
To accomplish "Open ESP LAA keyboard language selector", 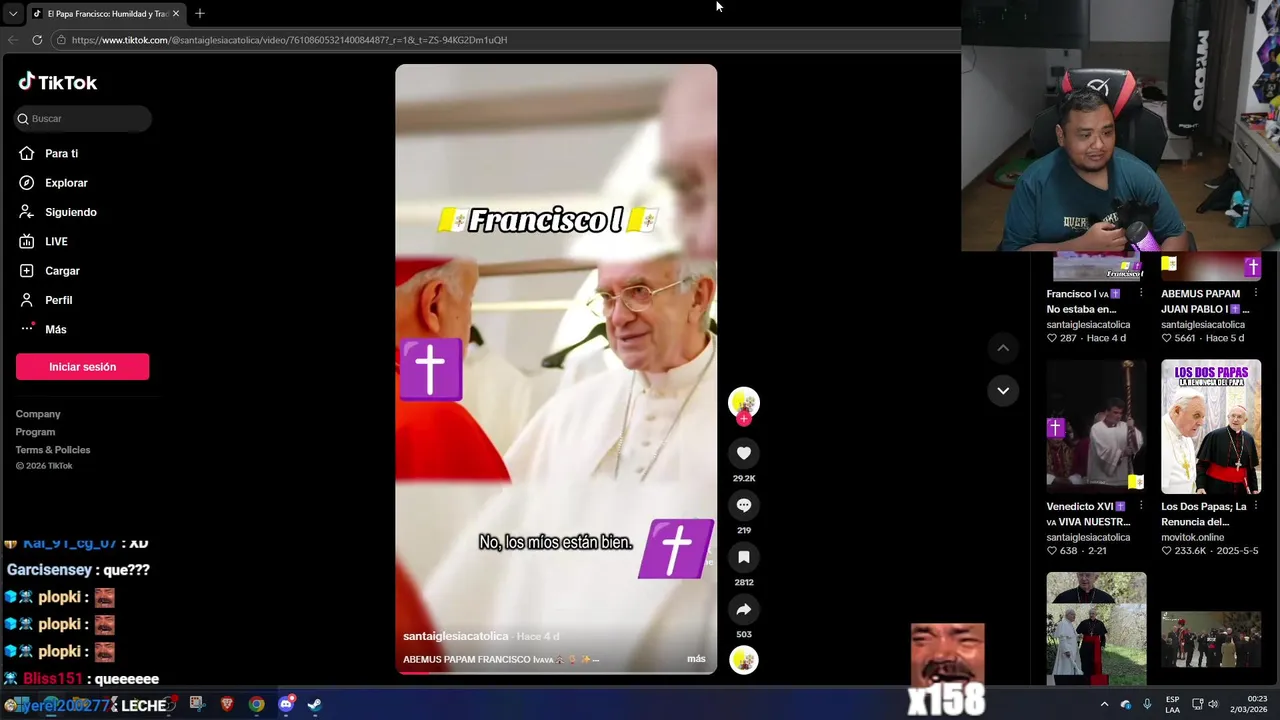I will (1172, 705).
